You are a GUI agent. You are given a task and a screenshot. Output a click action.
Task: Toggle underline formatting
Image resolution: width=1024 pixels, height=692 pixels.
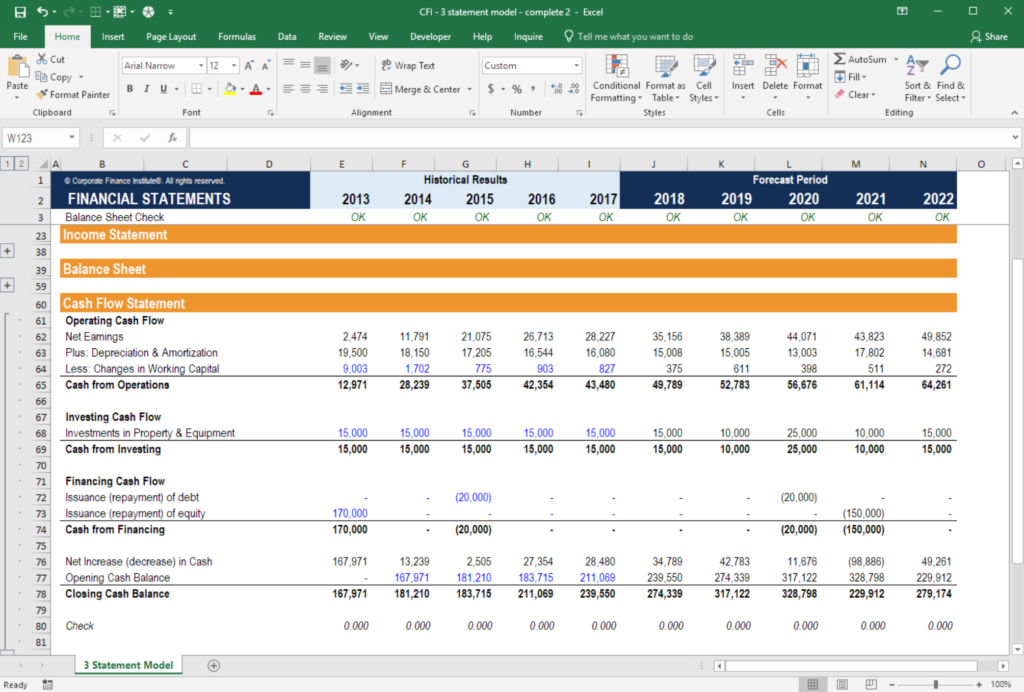point(163,88)
